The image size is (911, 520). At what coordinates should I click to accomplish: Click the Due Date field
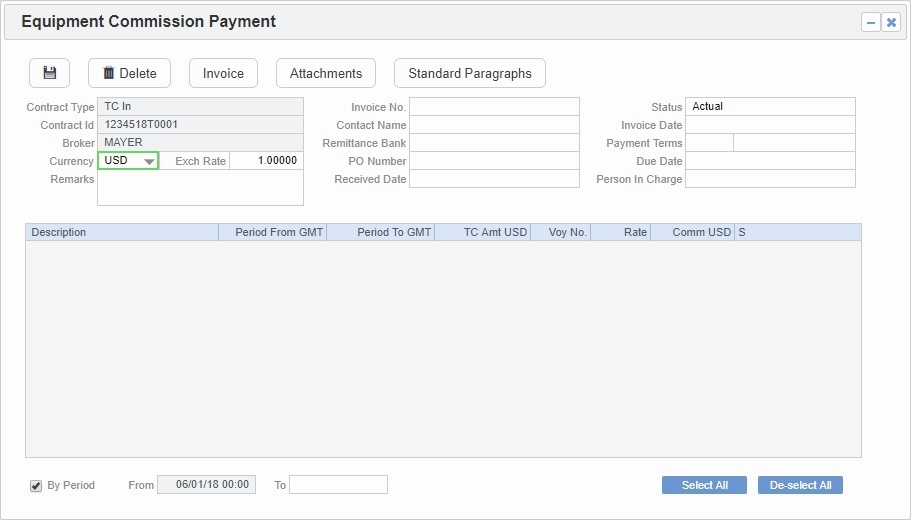770,161
